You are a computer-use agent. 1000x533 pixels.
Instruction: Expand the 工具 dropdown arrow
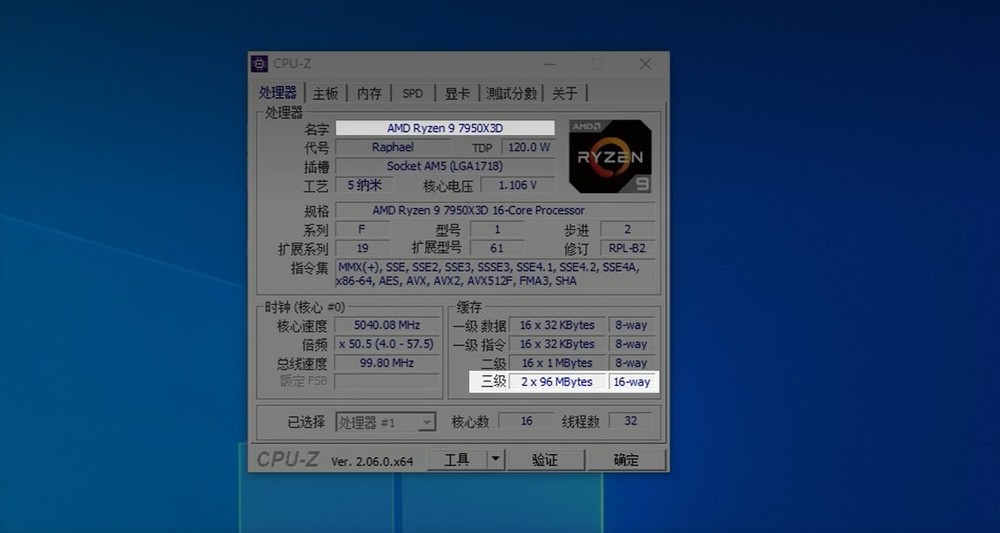(x=496, y=460)
